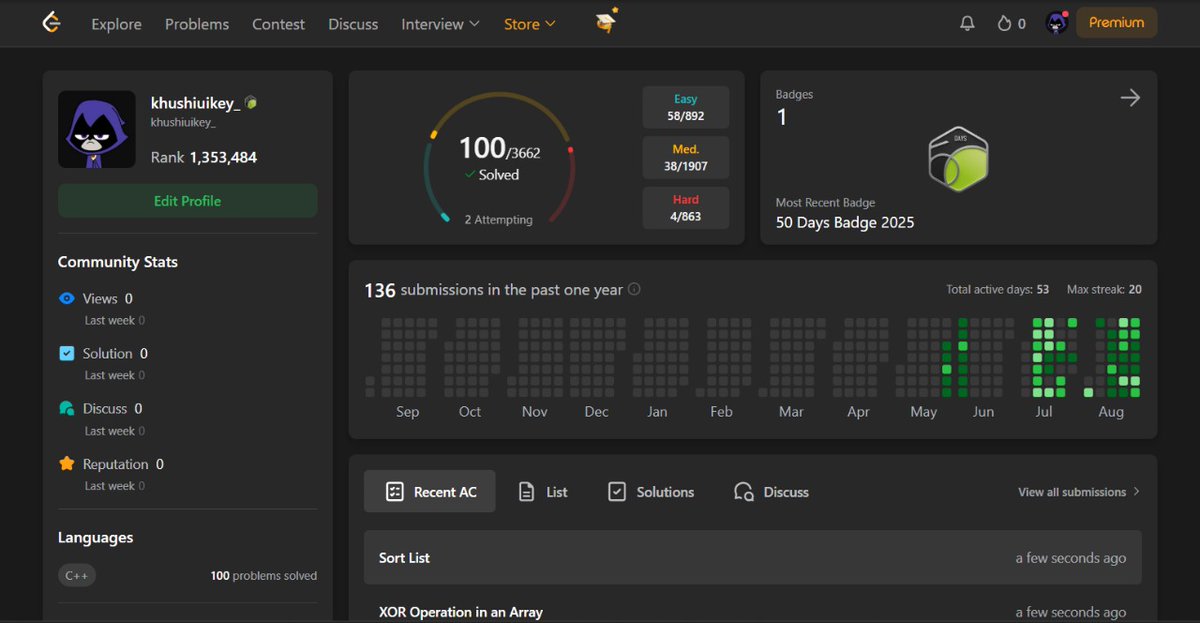Open the Explore page
This screenshot has width=1200, height=623.
(116, 24)
